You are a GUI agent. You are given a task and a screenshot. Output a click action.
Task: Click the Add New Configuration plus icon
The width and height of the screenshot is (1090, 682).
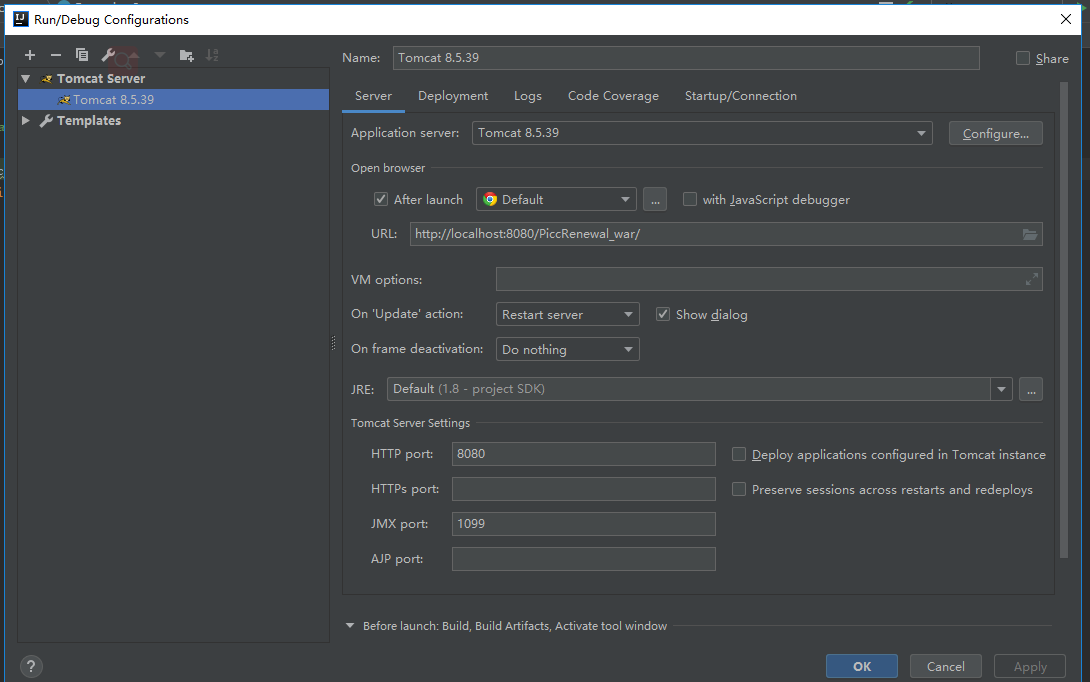30,55
